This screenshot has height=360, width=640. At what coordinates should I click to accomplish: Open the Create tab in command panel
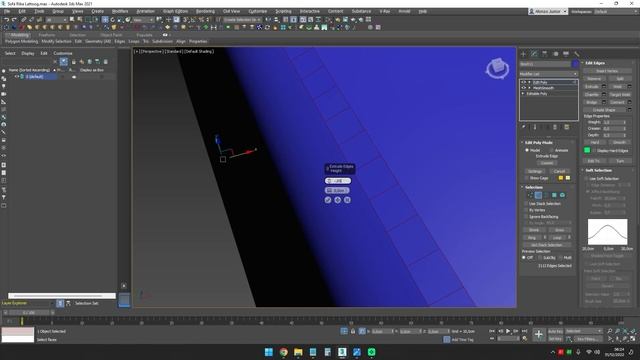coord(524,54)
